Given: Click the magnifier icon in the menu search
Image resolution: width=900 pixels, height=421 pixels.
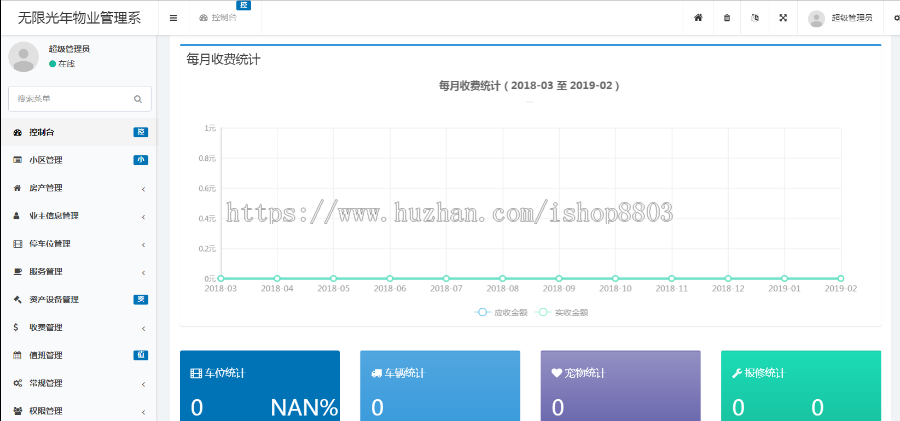Looking at the screenshot, I should (x=138, y=99).
